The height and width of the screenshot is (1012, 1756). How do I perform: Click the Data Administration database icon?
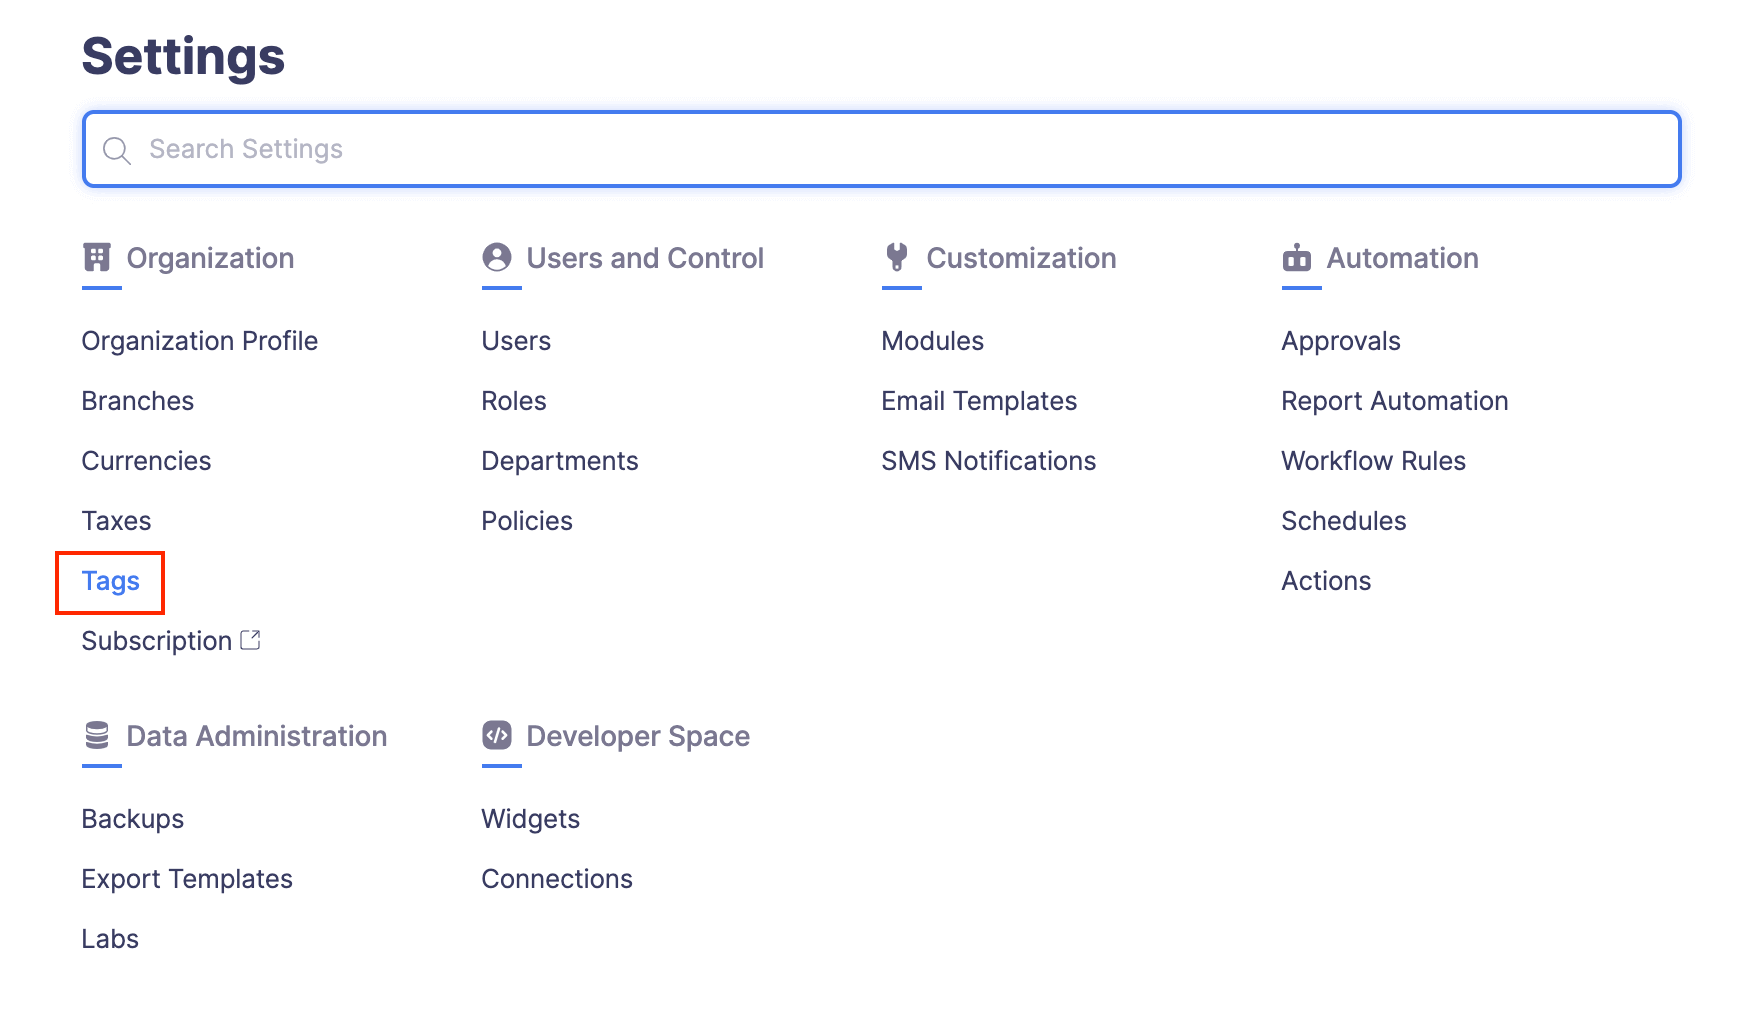click(x=97, y=736)
